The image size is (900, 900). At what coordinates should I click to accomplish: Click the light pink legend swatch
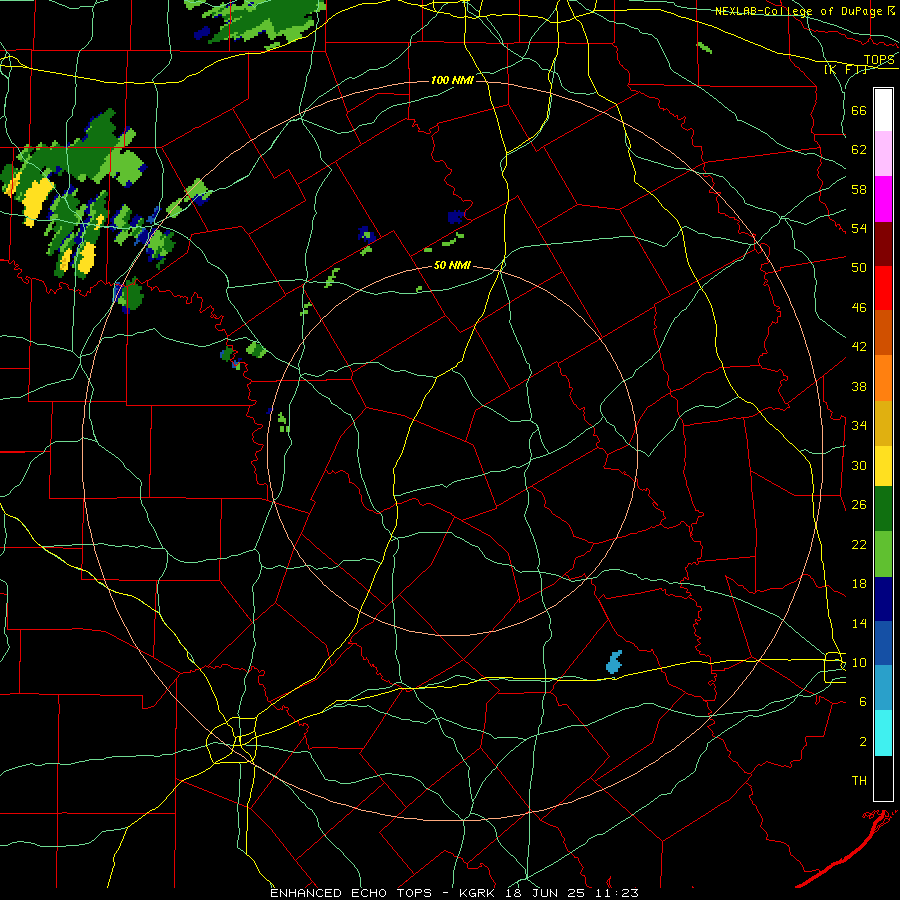point(883,153)
